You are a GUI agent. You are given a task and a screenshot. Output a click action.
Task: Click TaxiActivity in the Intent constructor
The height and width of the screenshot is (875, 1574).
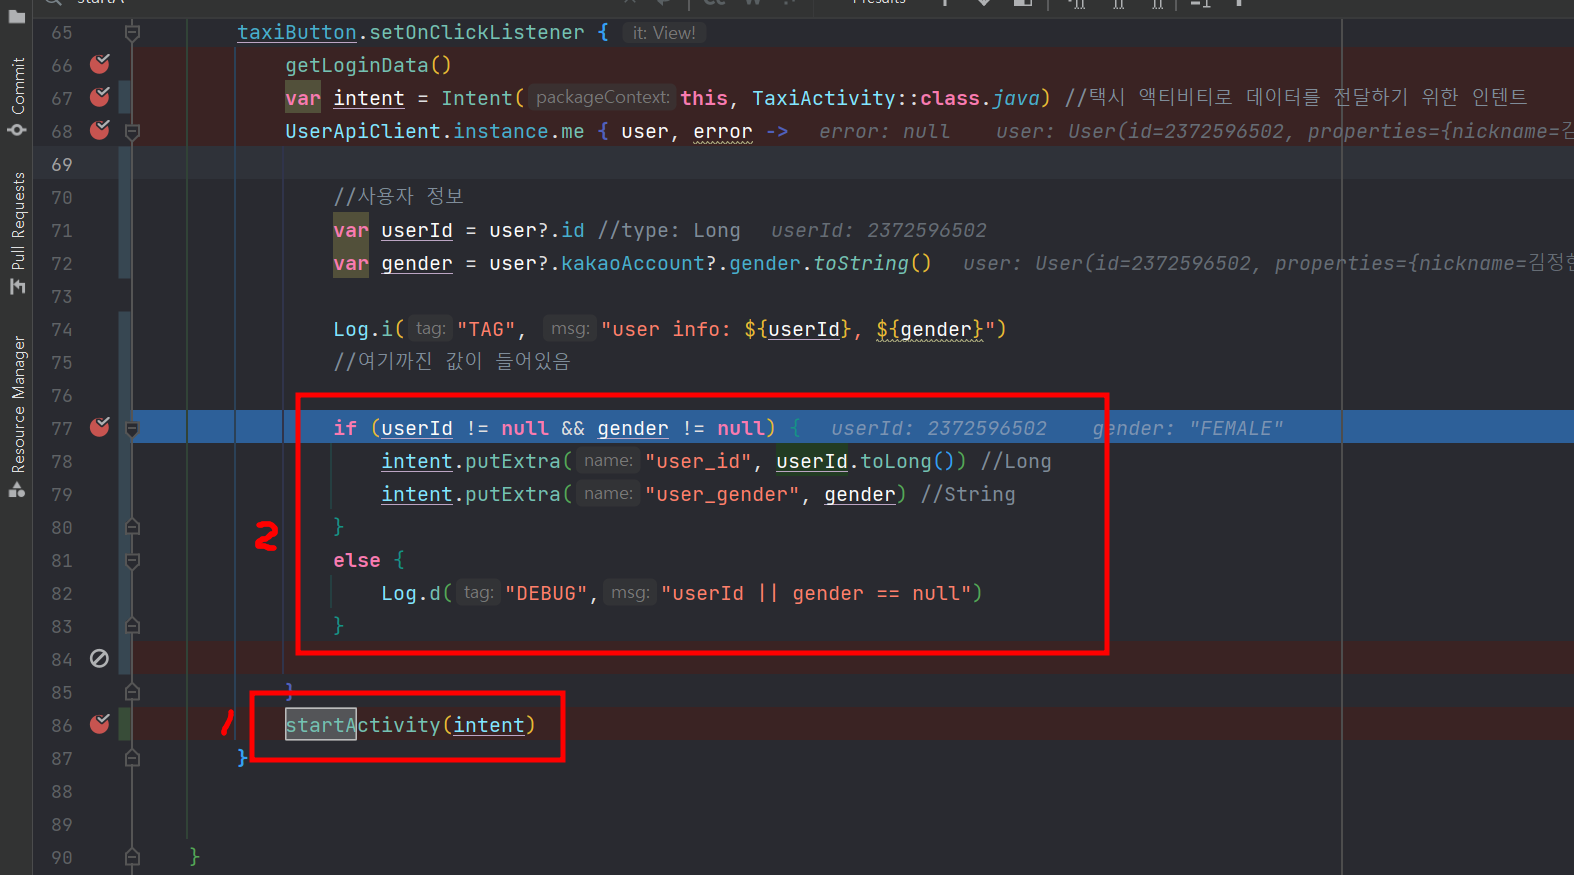(x=824, y=98)
